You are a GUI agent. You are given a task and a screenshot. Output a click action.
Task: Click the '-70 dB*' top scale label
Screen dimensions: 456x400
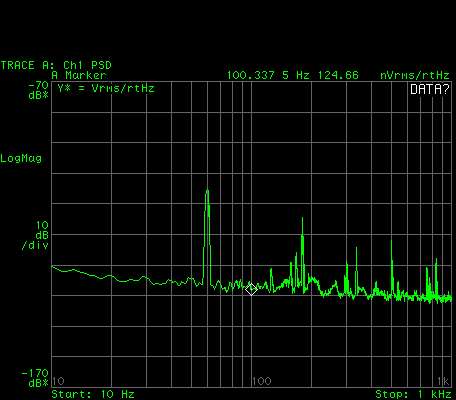click(38, 90)
